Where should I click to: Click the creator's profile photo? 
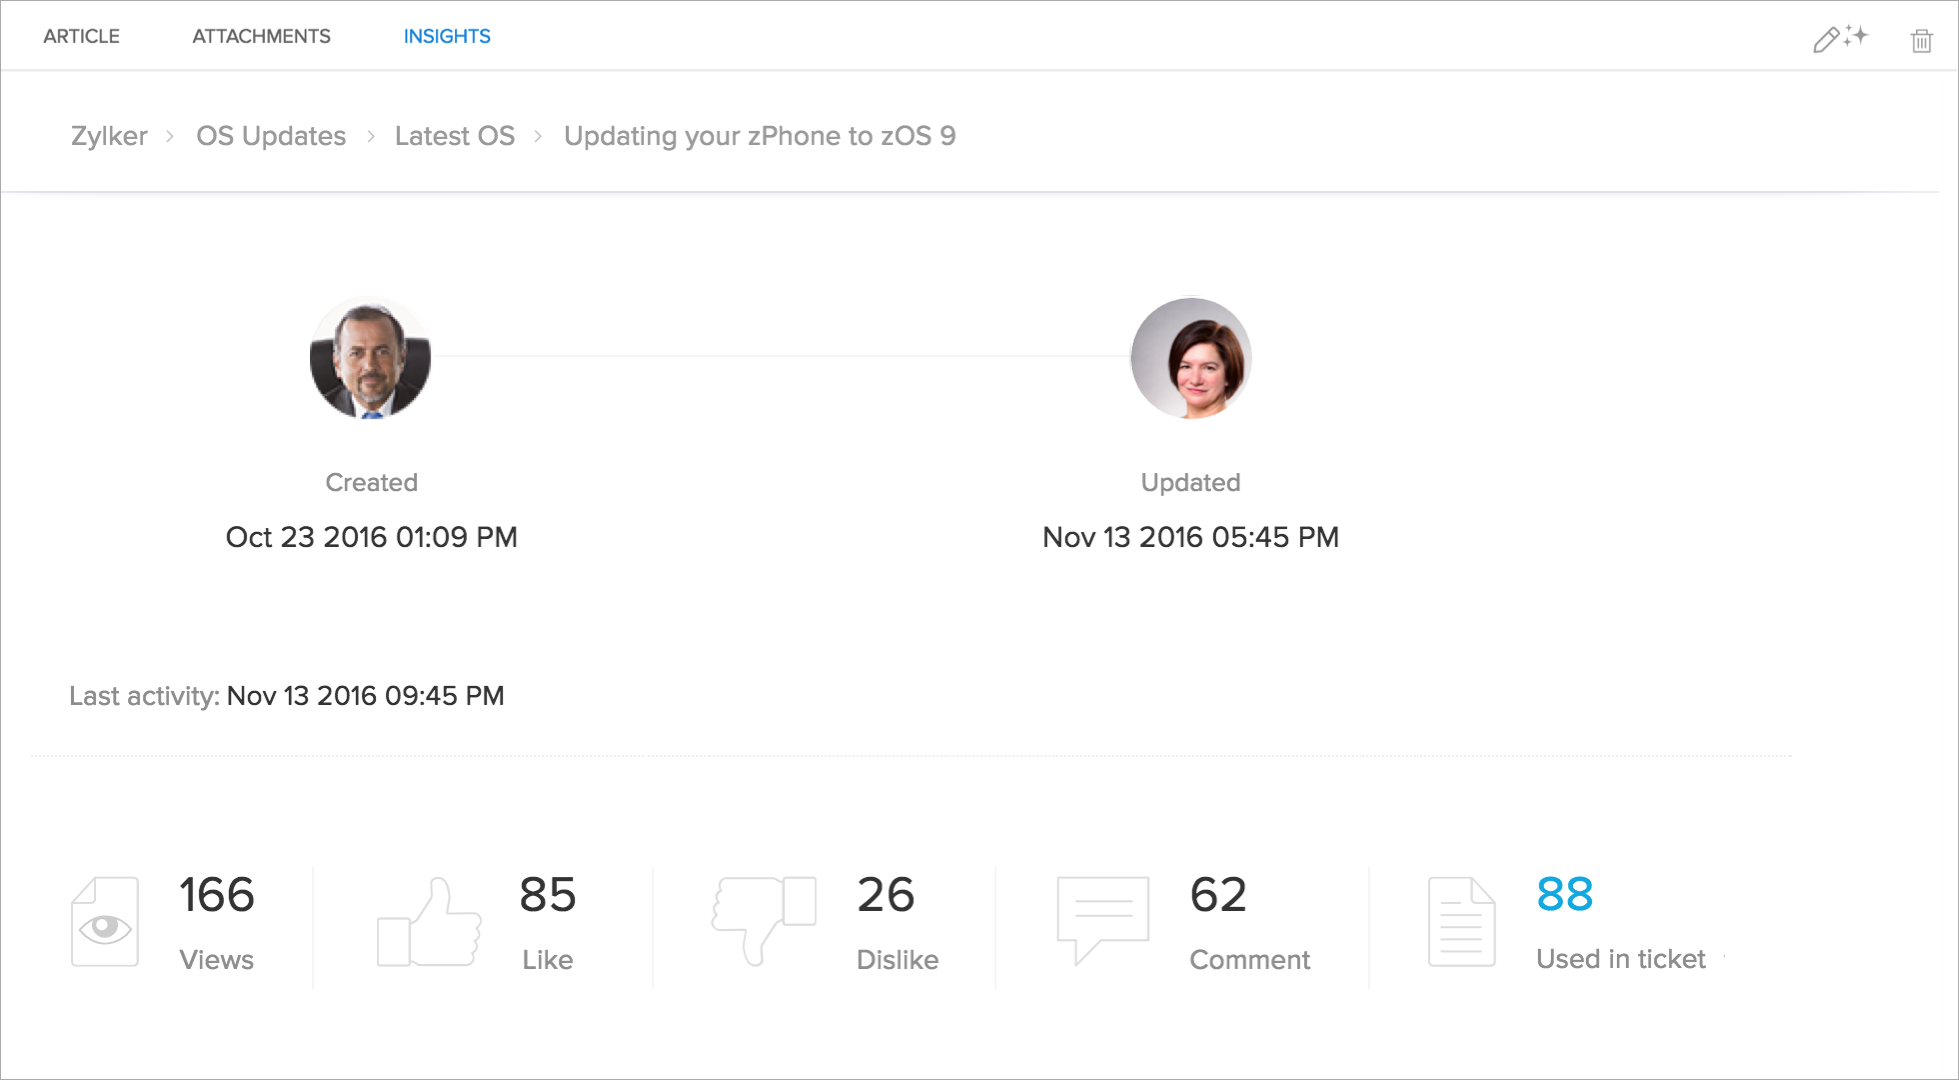coord(370,358)
